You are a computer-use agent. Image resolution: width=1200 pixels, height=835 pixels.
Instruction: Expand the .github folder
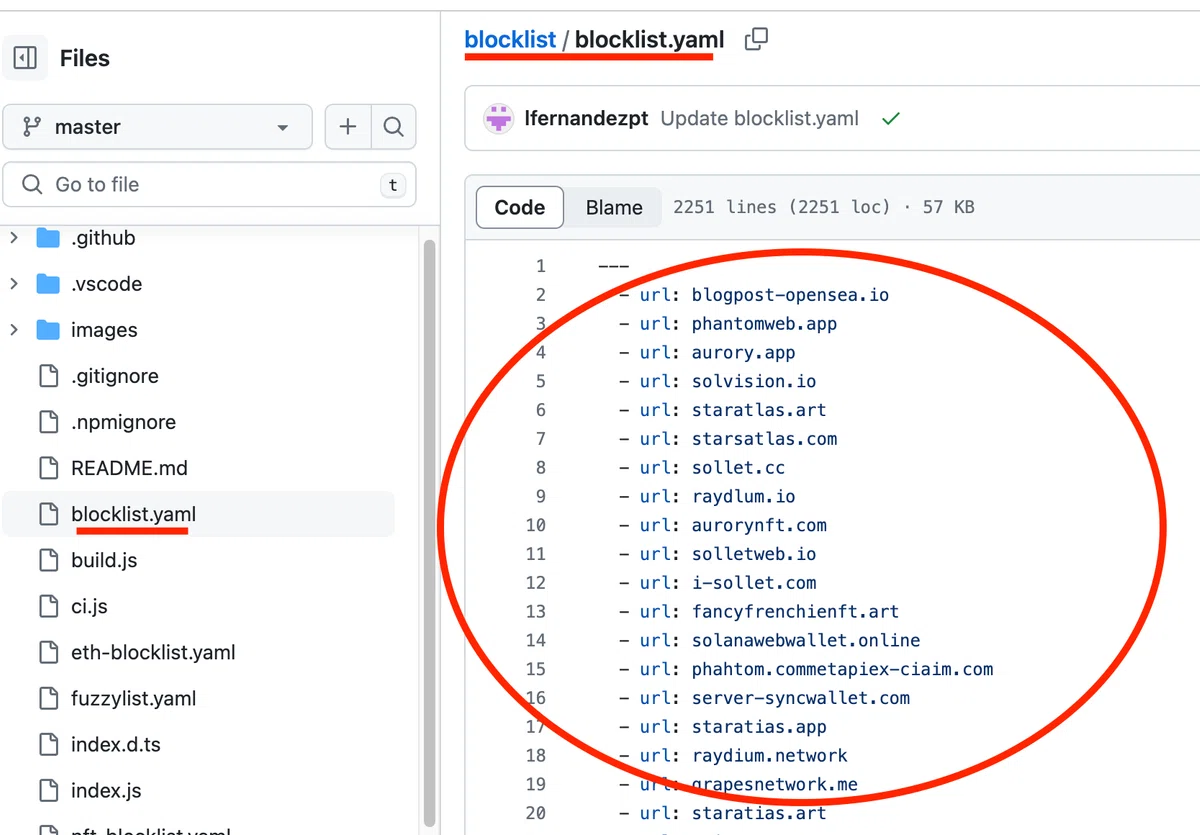(13, 238)
